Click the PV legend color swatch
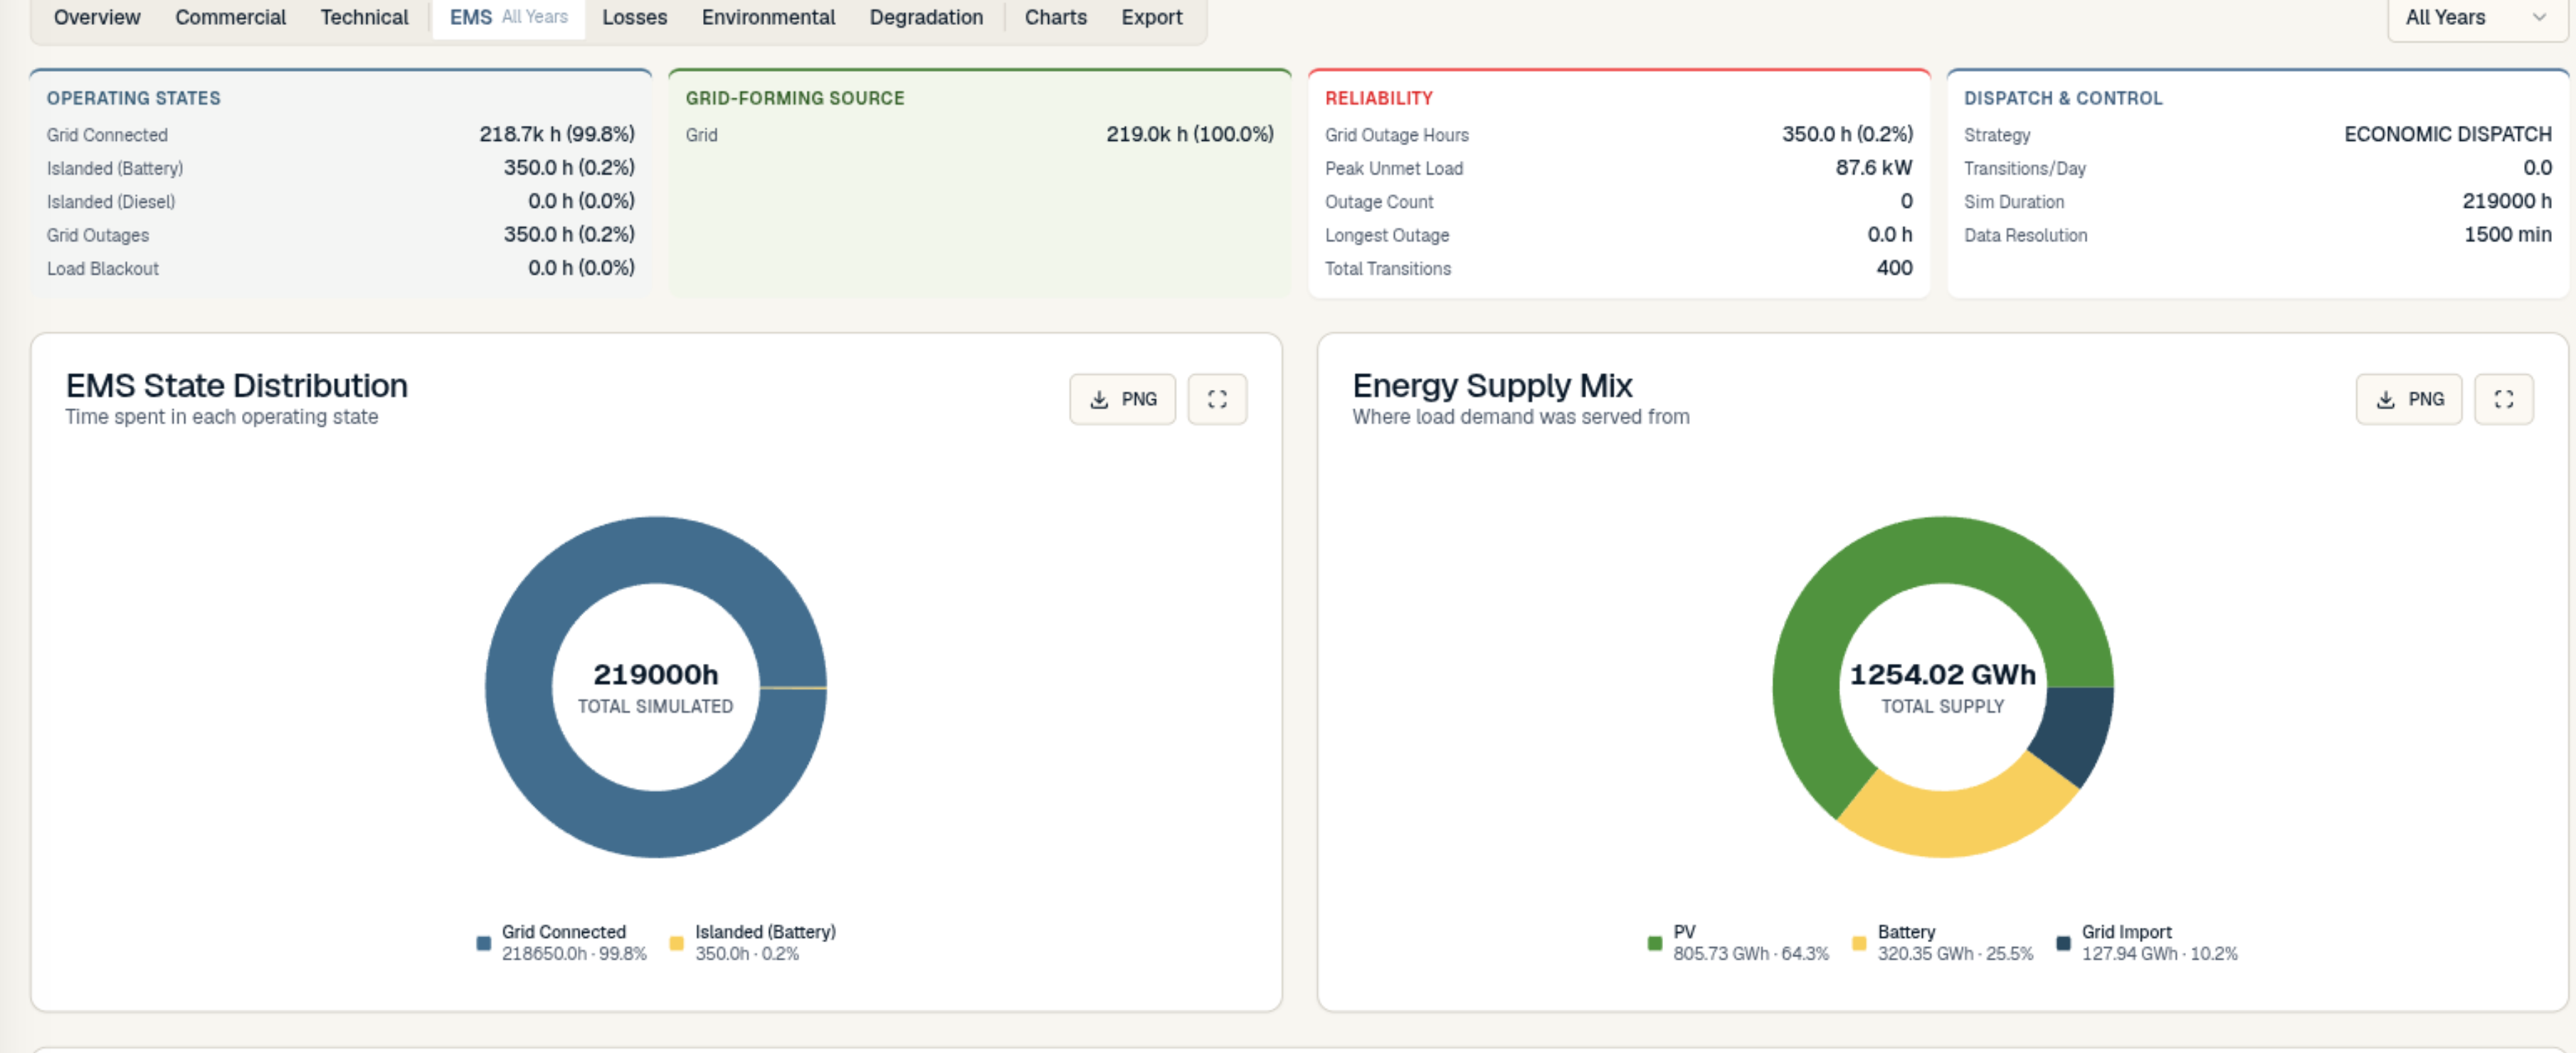The image size is (2576, 1053). pyautogui.click(x=1655, y=943)
